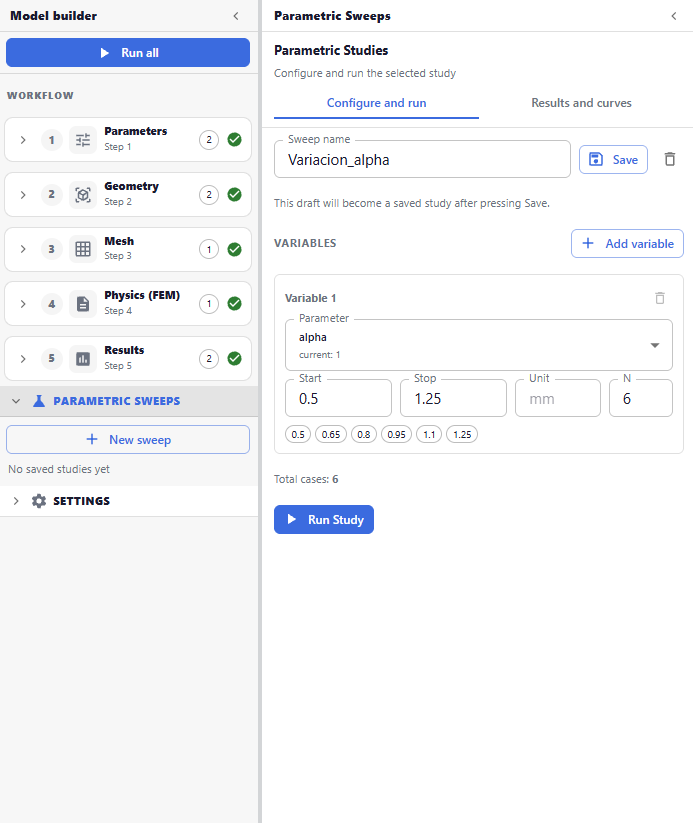
Task: Expand the Geometry step
Action: [23, 195]
